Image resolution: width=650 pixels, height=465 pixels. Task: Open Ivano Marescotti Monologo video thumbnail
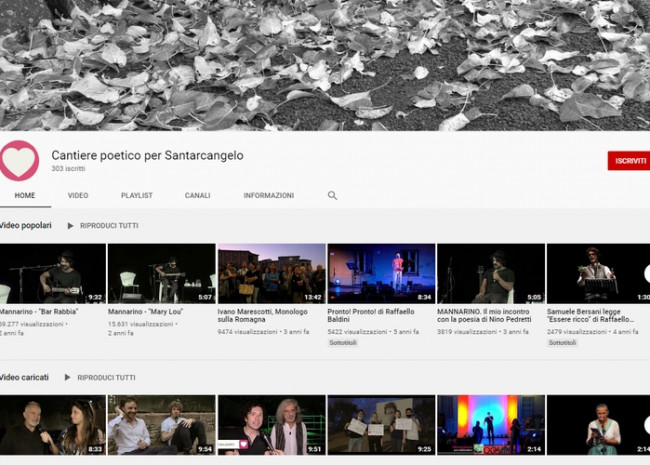271,273
